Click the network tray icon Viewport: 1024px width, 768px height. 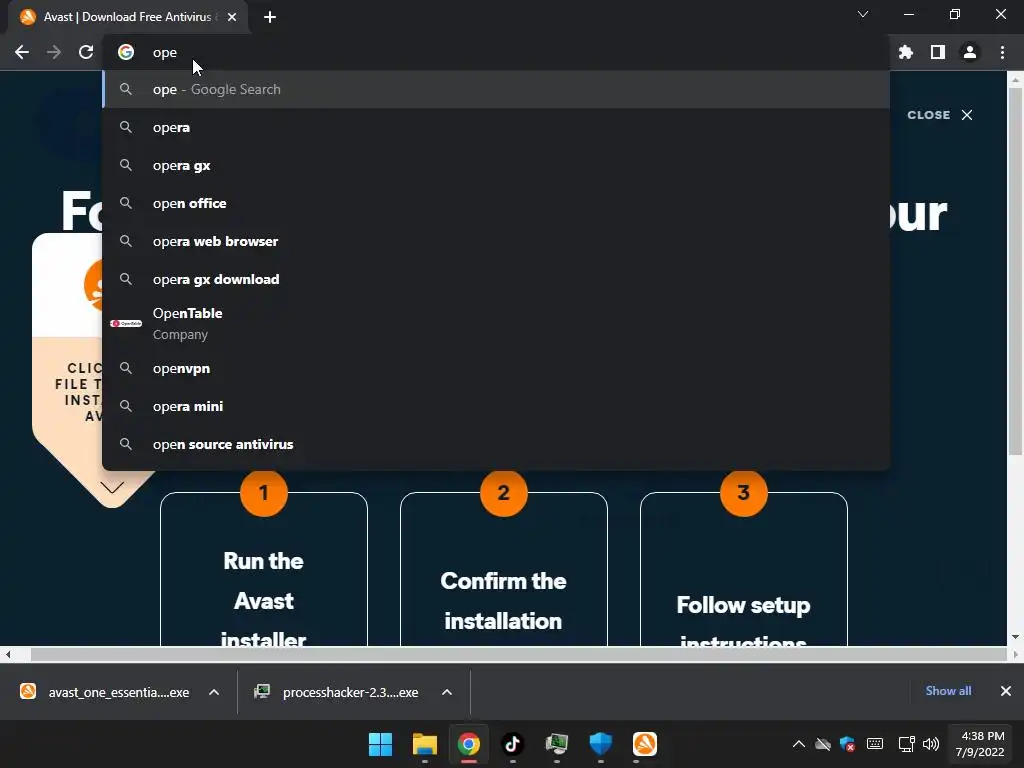pyautogui.click(x=906, y=744)
